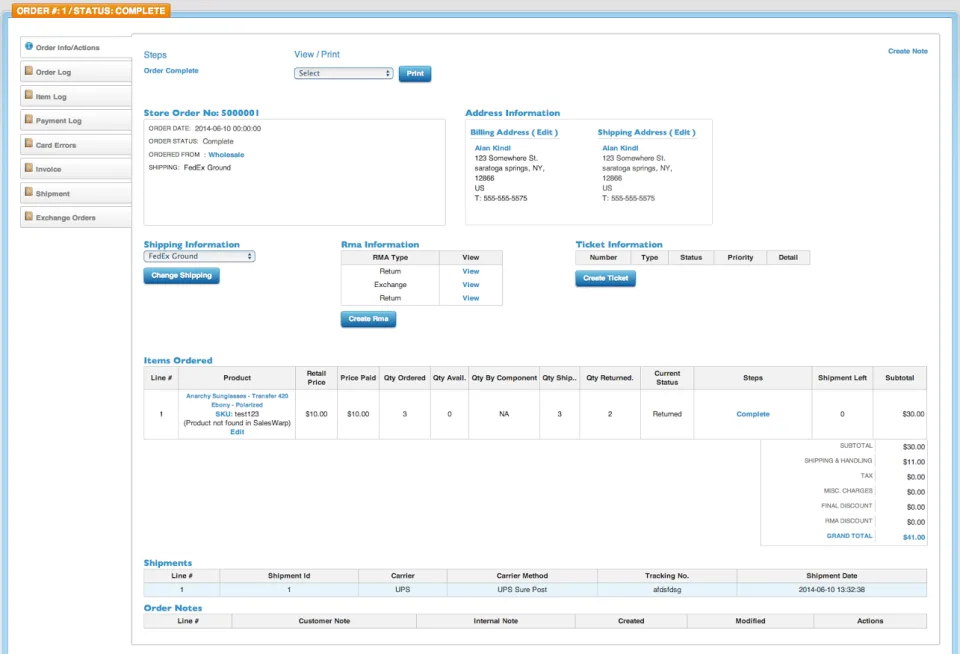Click the Subtotal $30.00 cell in item row
The image size is (960, 654).
tap(899, 414)
